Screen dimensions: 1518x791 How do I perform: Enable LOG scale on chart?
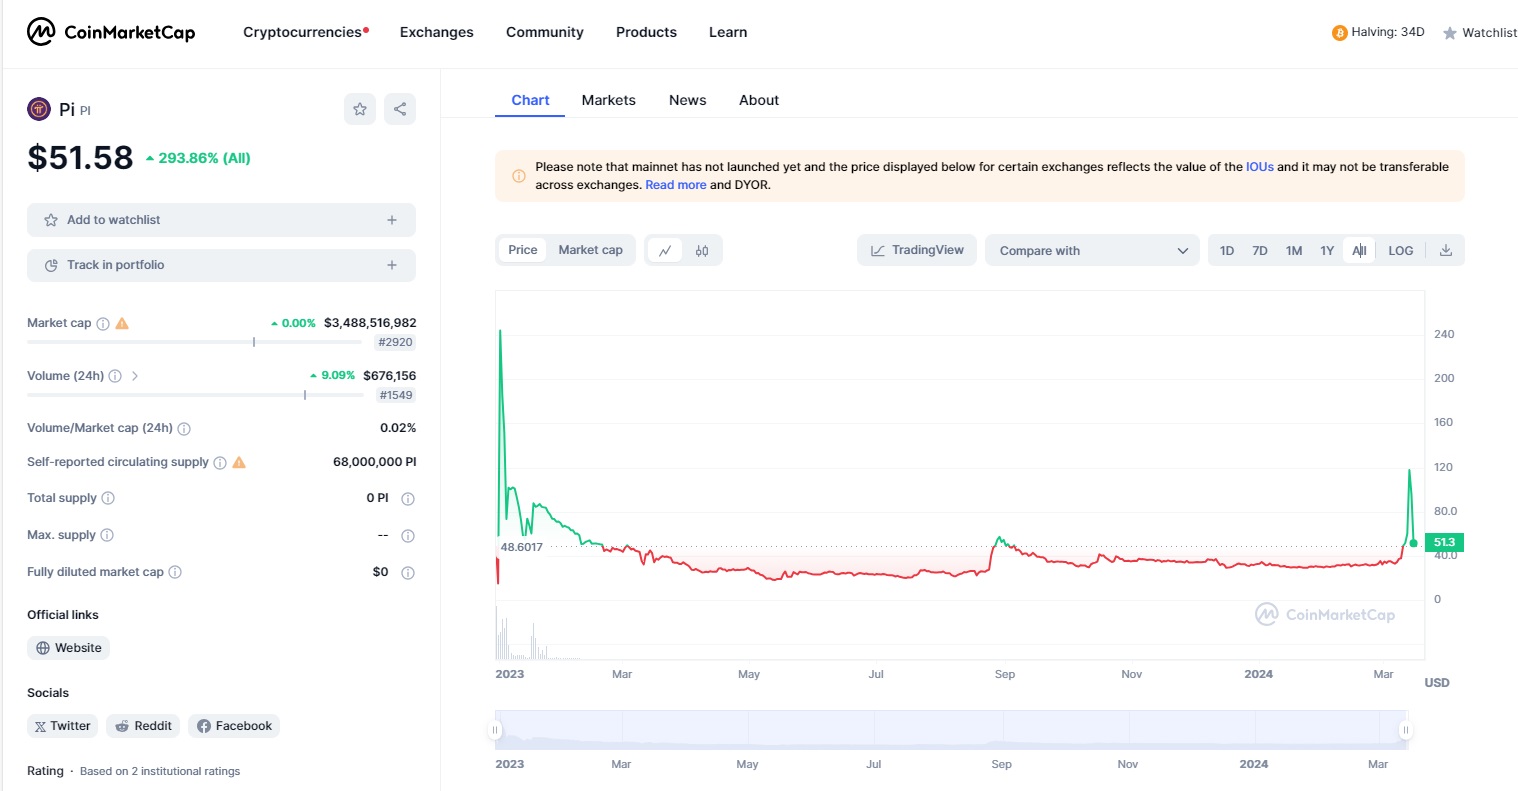(x=1401, y=250)
